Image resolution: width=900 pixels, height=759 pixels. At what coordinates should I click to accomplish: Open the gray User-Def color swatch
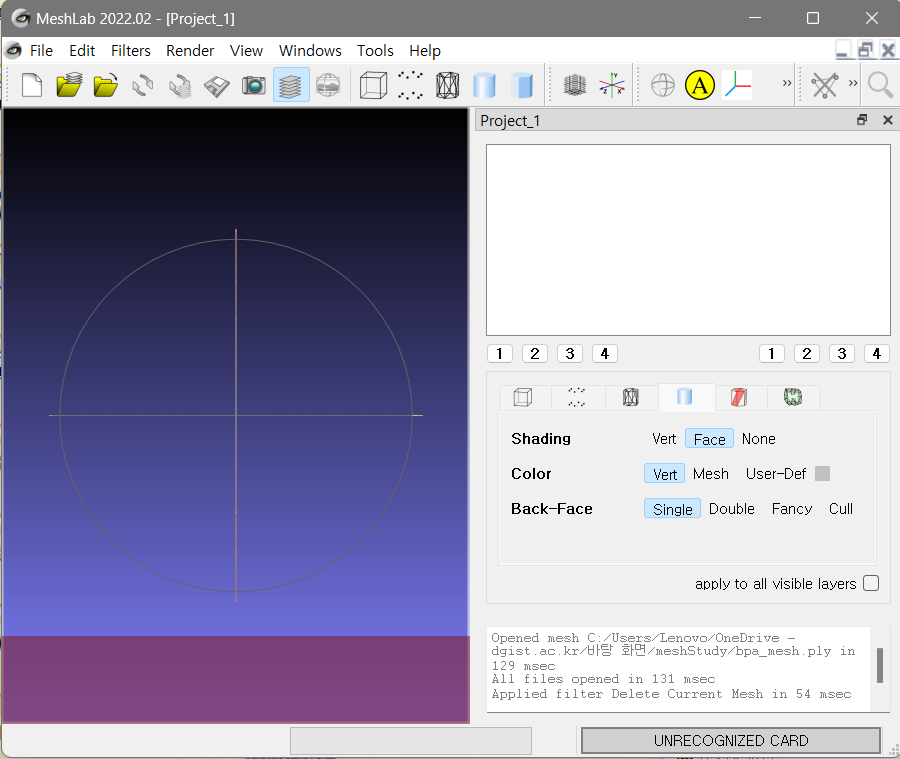coord(823,474)
